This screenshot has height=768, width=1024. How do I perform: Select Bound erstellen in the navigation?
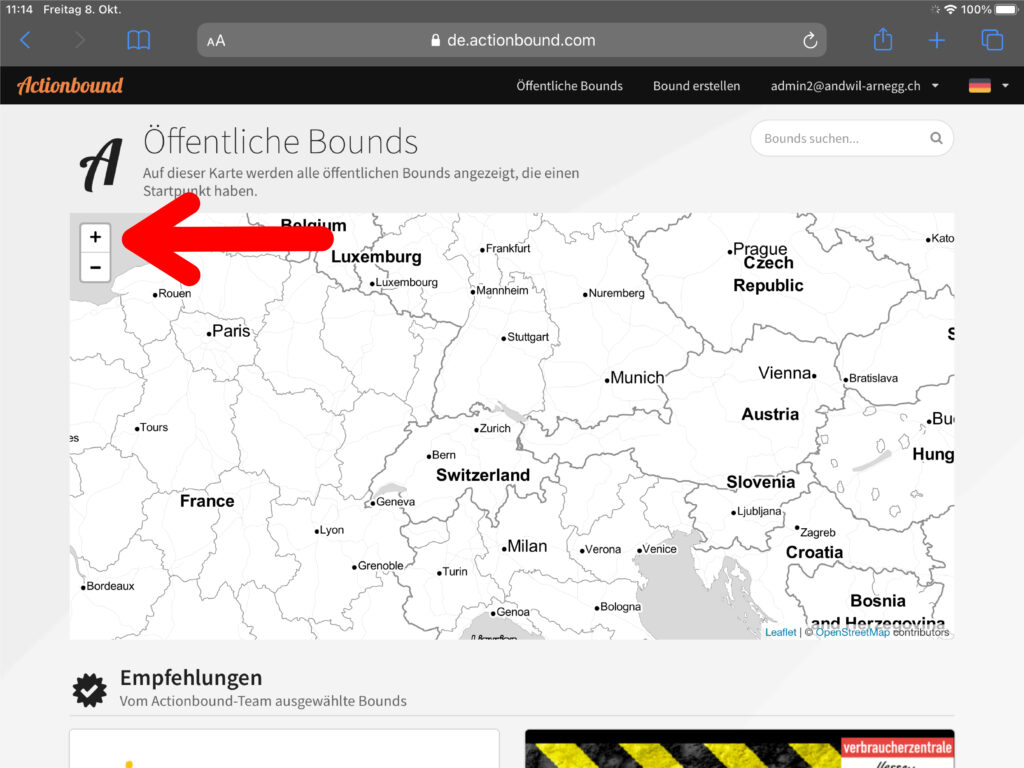point(696,86)
